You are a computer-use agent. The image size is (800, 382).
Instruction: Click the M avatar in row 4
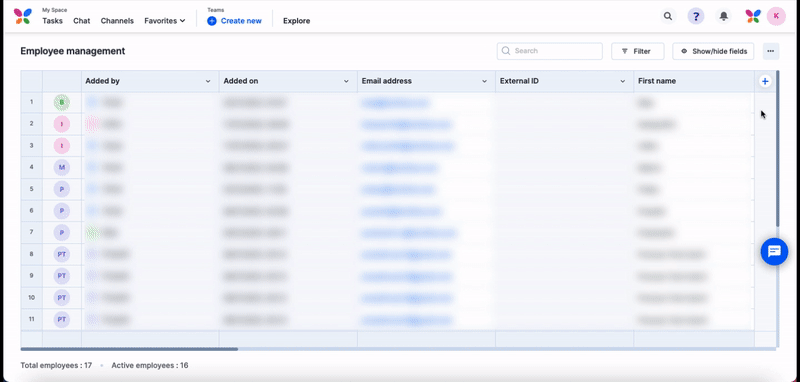[x=62, y=167]
